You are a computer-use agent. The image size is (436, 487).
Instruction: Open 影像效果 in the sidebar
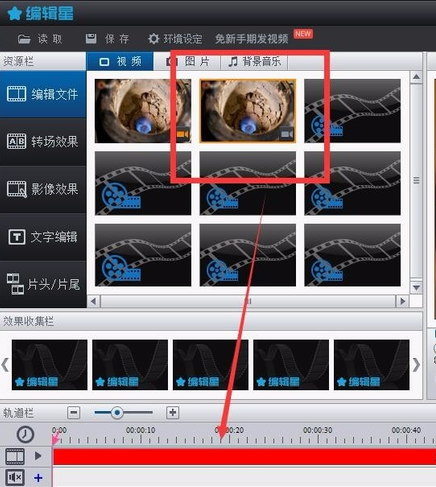point(43,189)
